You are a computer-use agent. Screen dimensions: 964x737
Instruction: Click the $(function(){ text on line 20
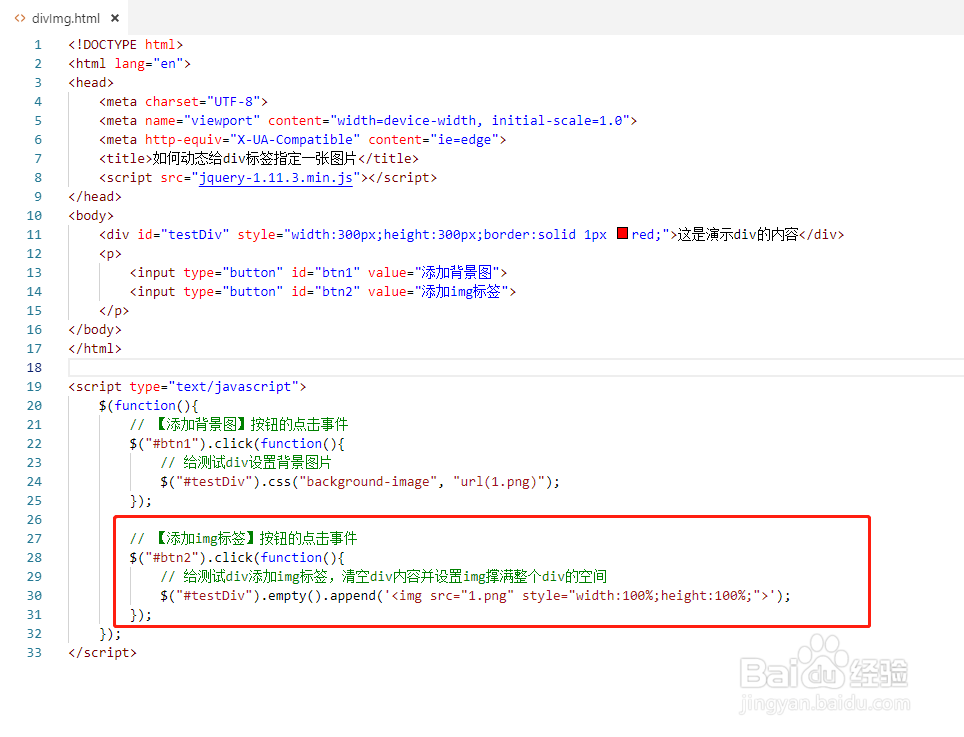pyautogui.click(x=148, y=406)
